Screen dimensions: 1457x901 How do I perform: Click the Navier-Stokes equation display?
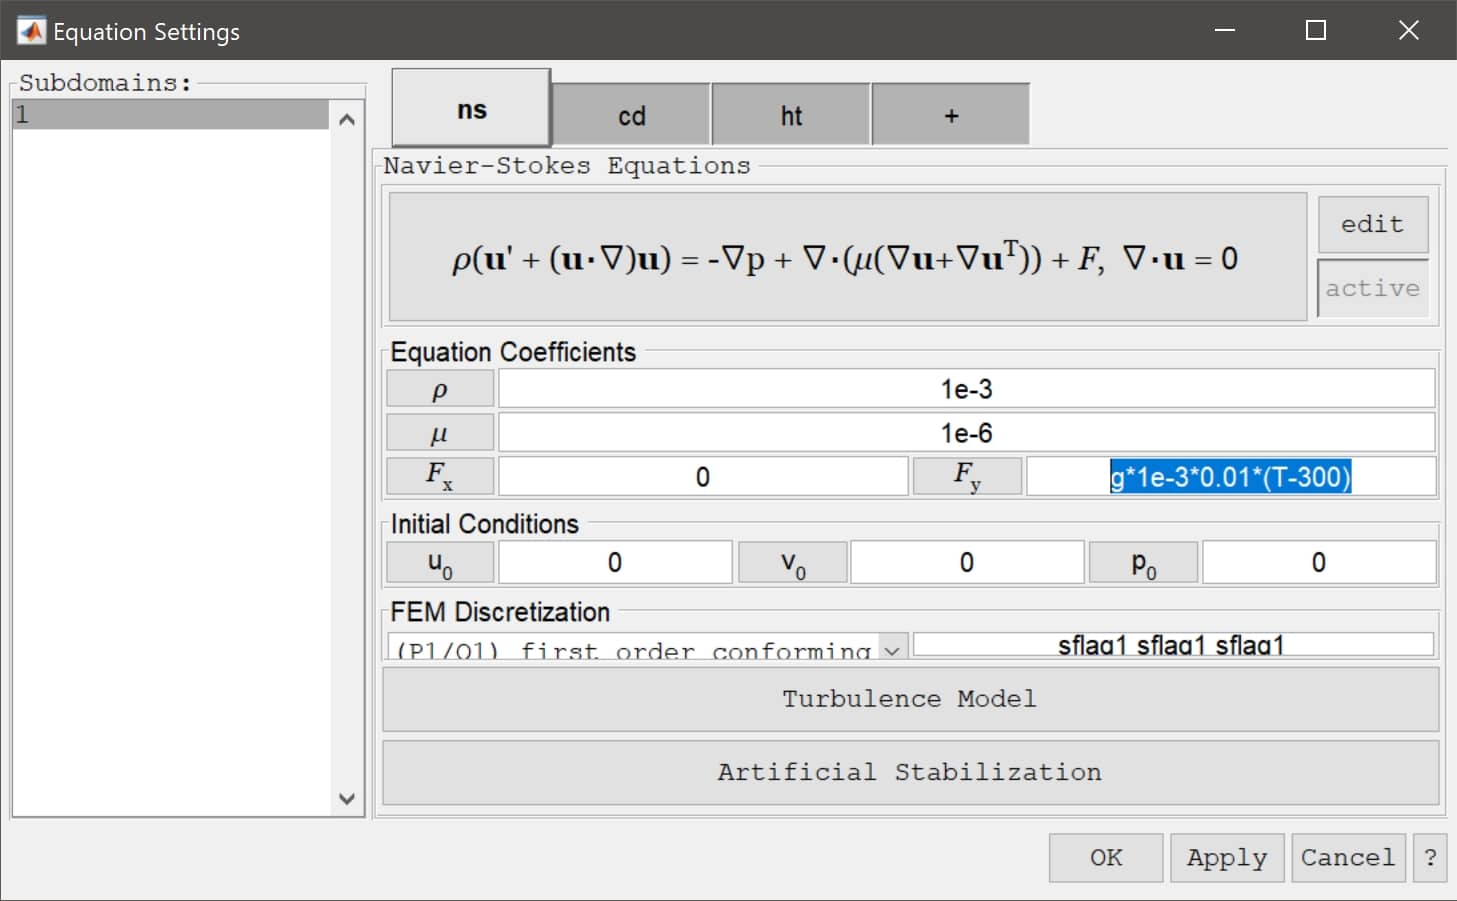point(847,257)
